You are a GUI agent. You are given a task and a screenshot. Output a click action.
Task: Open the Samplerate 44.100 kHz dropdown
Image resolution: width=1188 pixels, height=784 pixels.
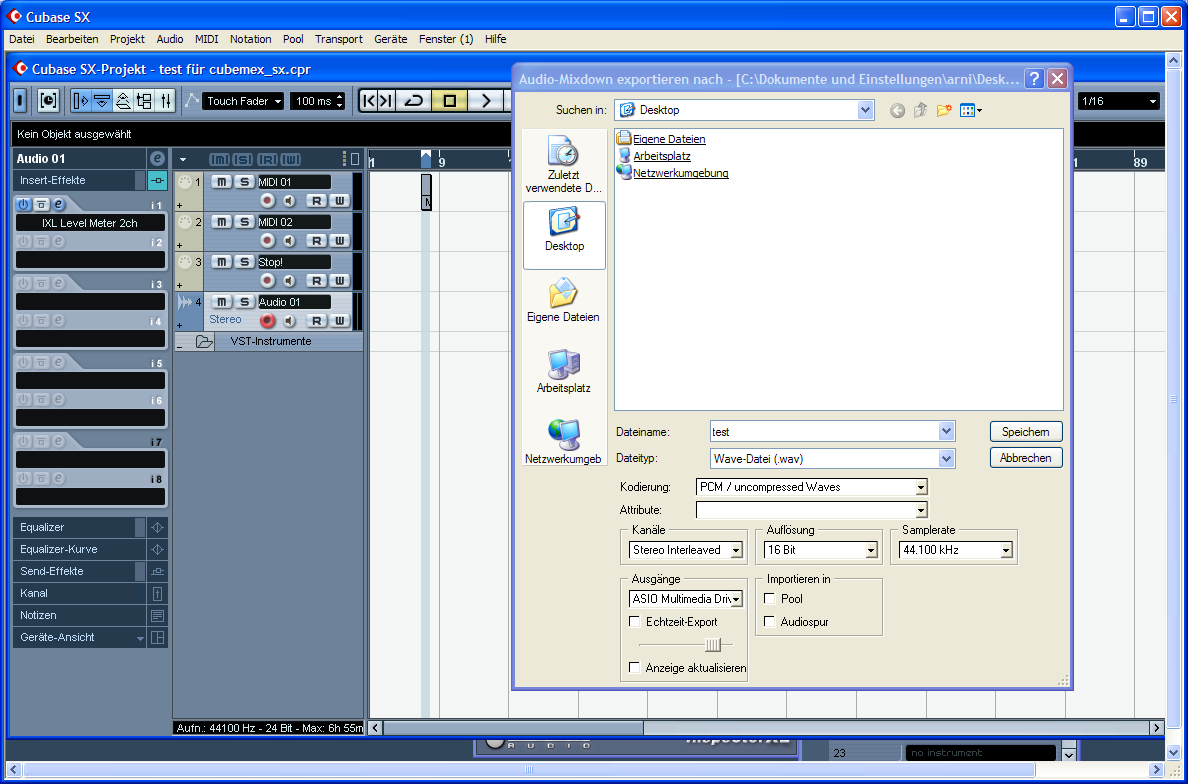click(1006, 551)
